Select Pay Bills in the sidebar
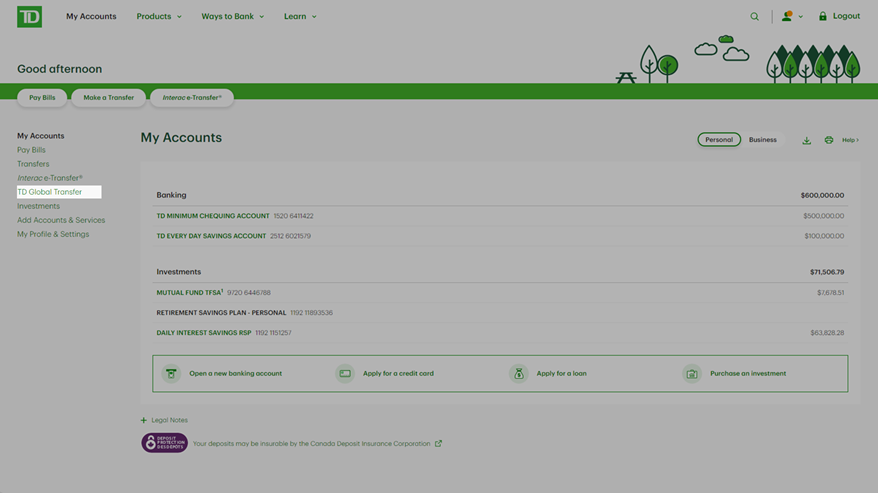The height and width of the screenshot is (493, 878). pos(31,150)
